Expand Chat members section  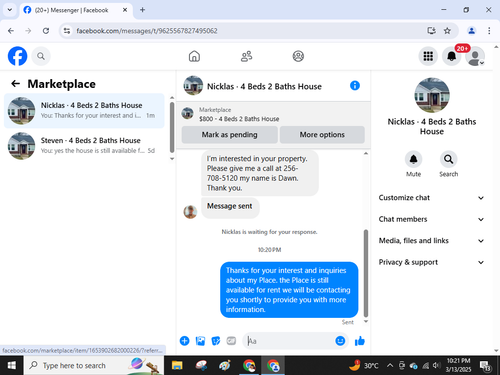(x=431, y=219)
